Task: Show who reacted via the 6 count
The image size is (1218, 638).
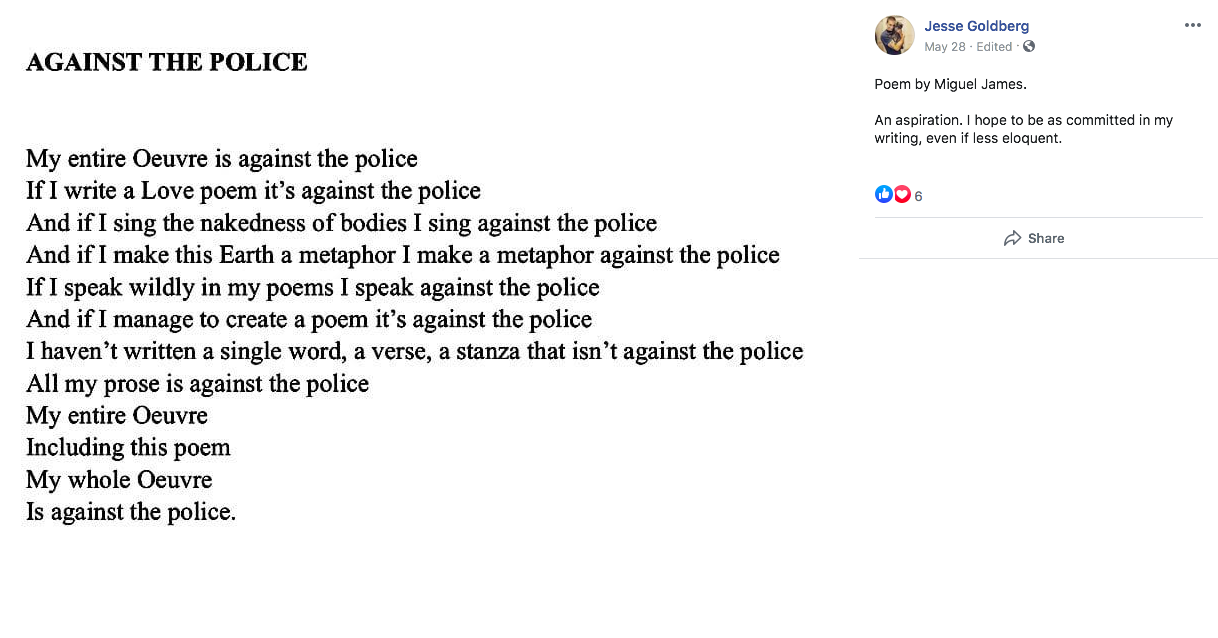Action: click(918, 196)
